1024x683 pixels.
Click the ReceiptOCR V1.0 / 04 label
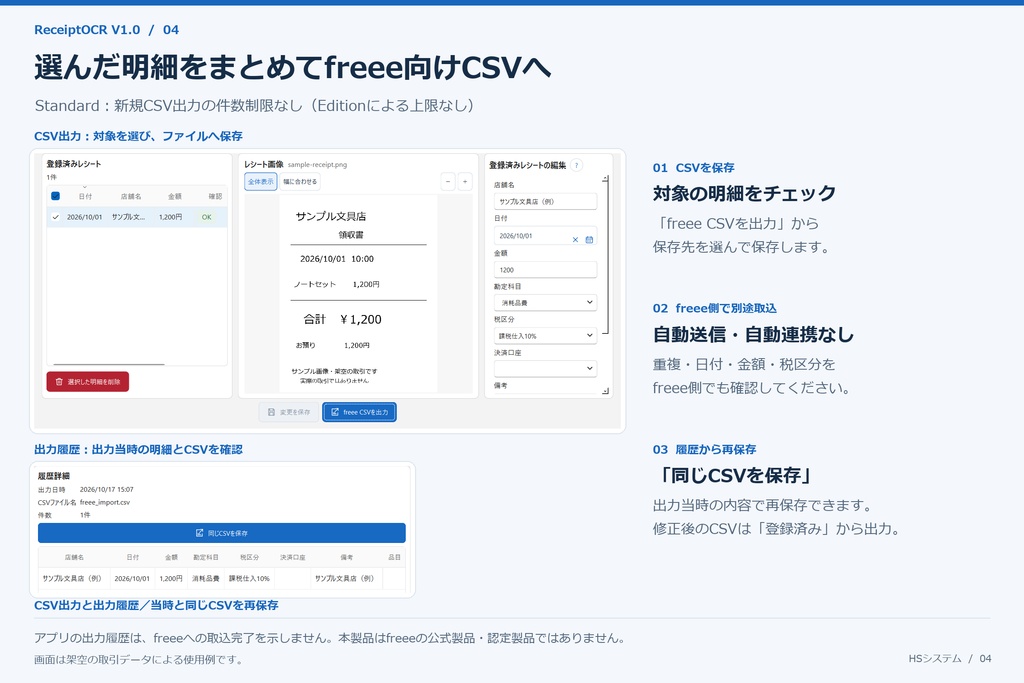pyautogui.click(x=106, y=29)
